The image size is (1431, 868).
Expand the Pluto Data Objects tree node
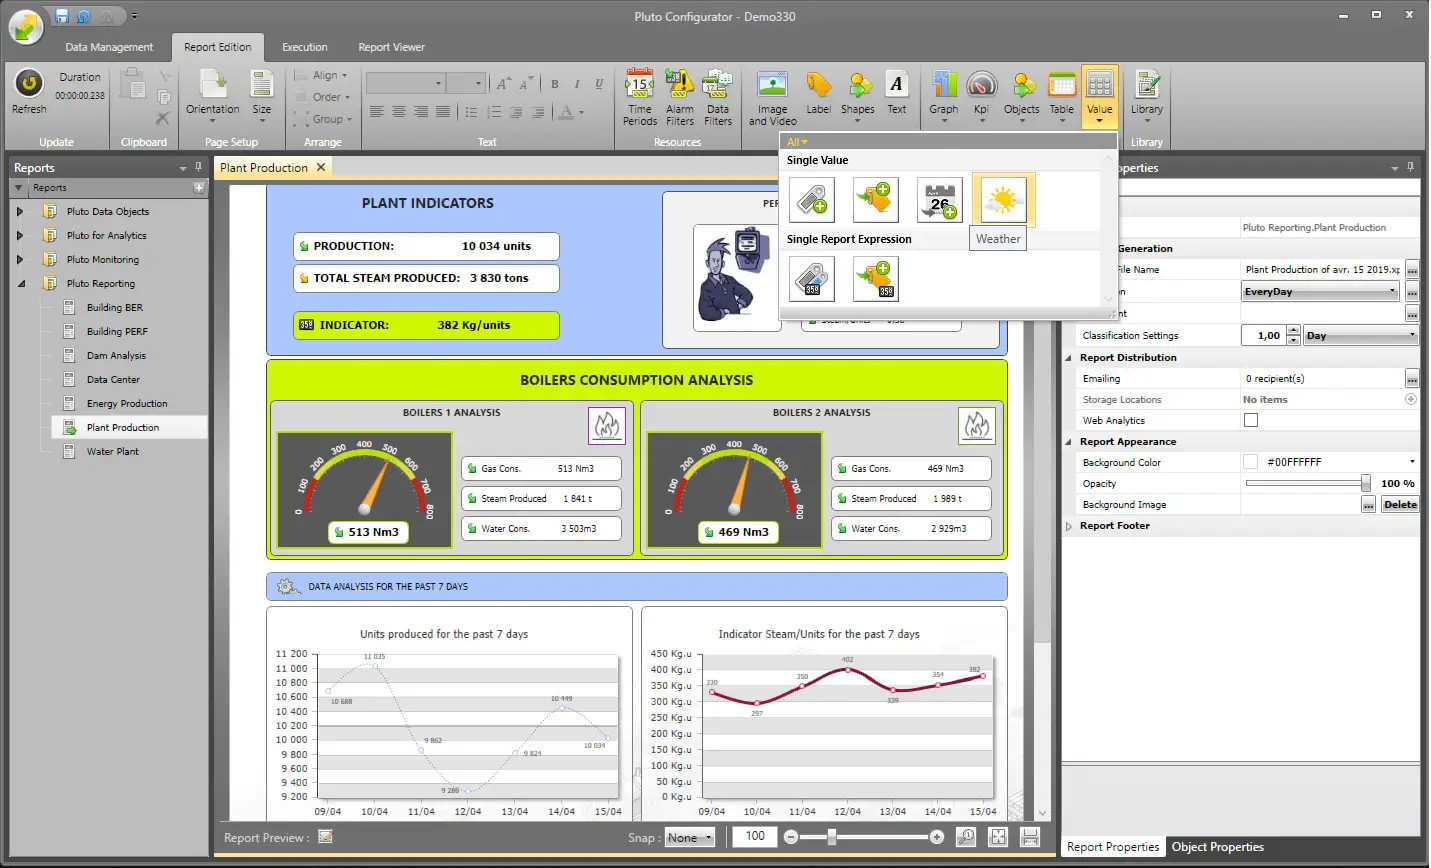click(20, 212)
